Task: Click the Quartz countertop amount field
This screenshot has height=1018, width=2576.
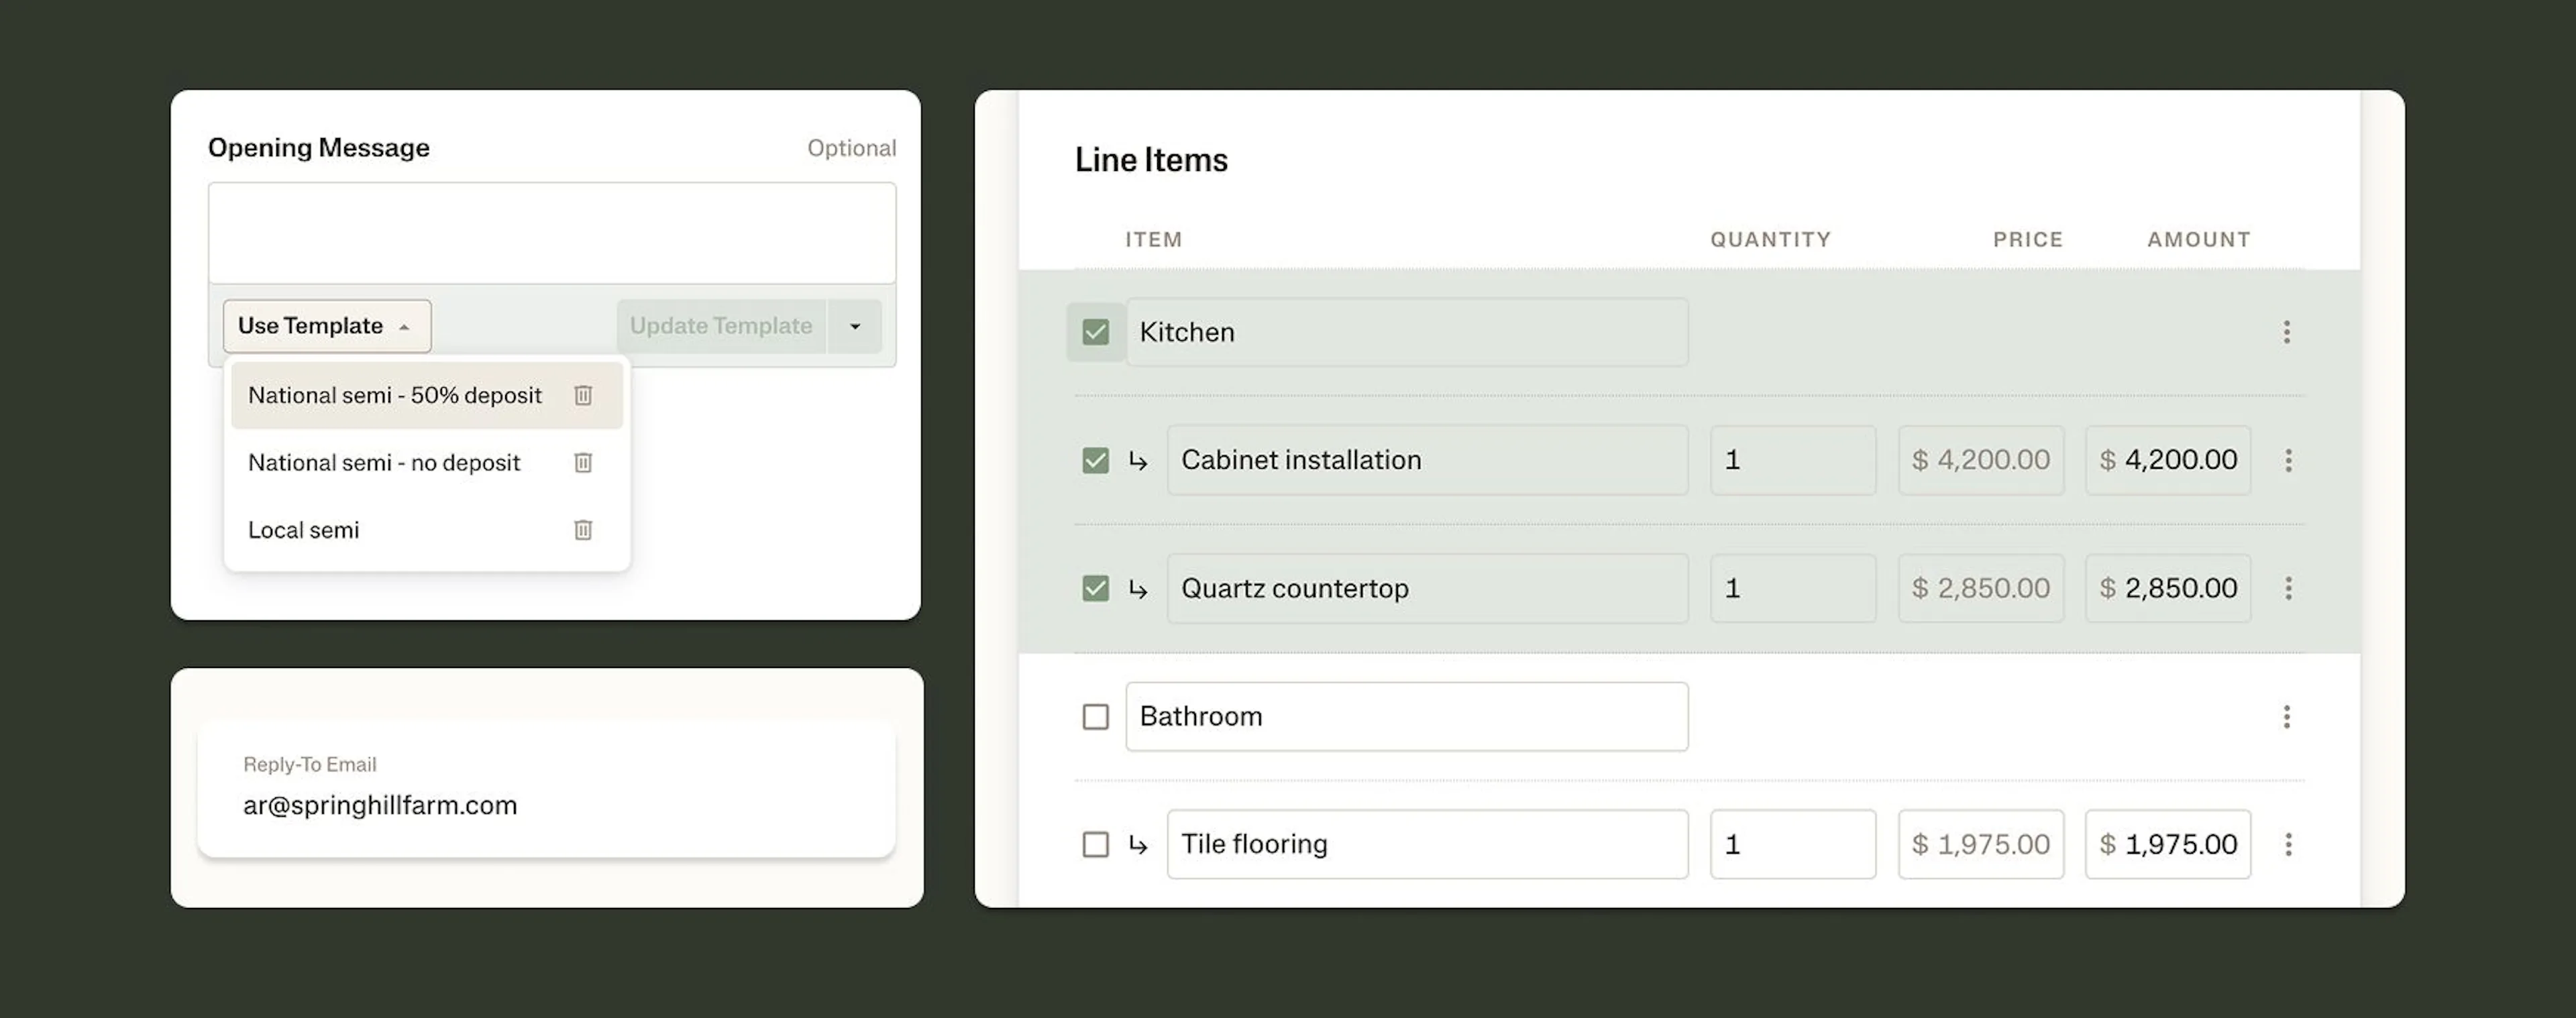Action: tap(2168, 588)
